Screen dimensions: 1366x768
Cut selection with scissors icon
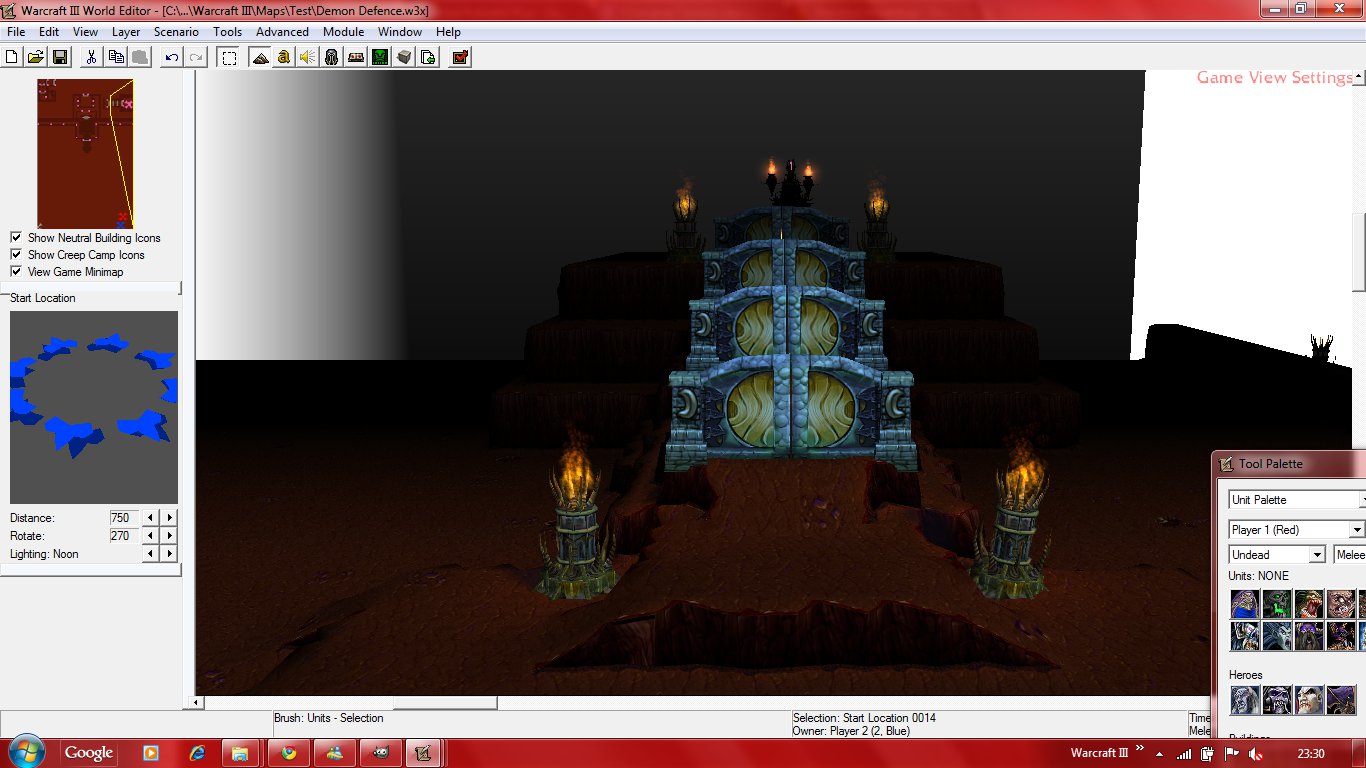pyautogui.click(x=91, y=57)
